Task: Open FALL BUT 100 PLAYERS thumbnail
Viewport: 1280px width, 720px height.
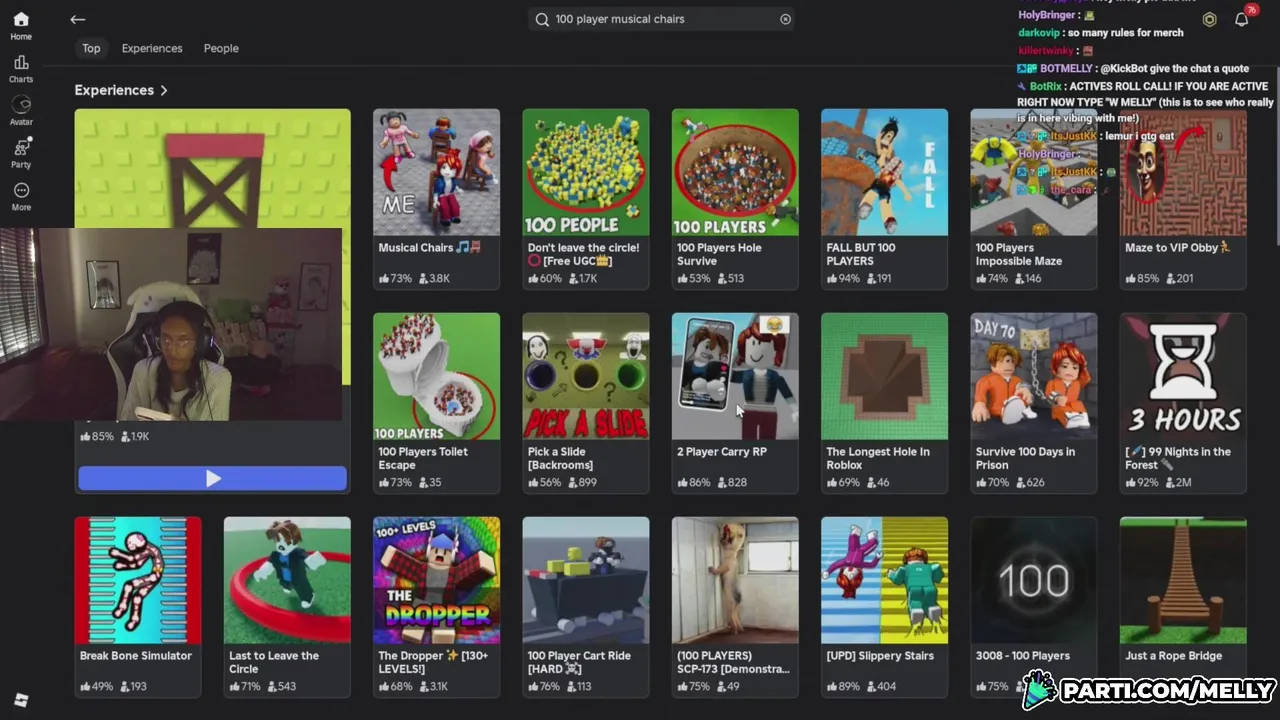Action: (884, 172)
